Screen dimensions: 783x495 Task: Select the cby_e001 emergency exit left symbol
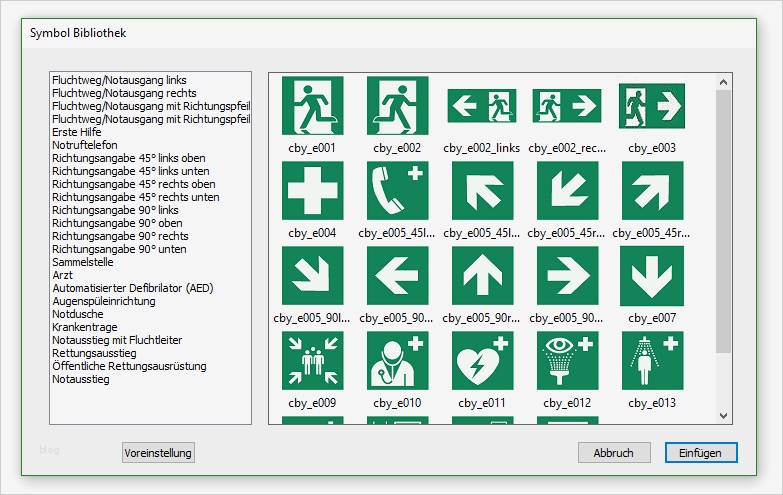[x=313, y=106]
